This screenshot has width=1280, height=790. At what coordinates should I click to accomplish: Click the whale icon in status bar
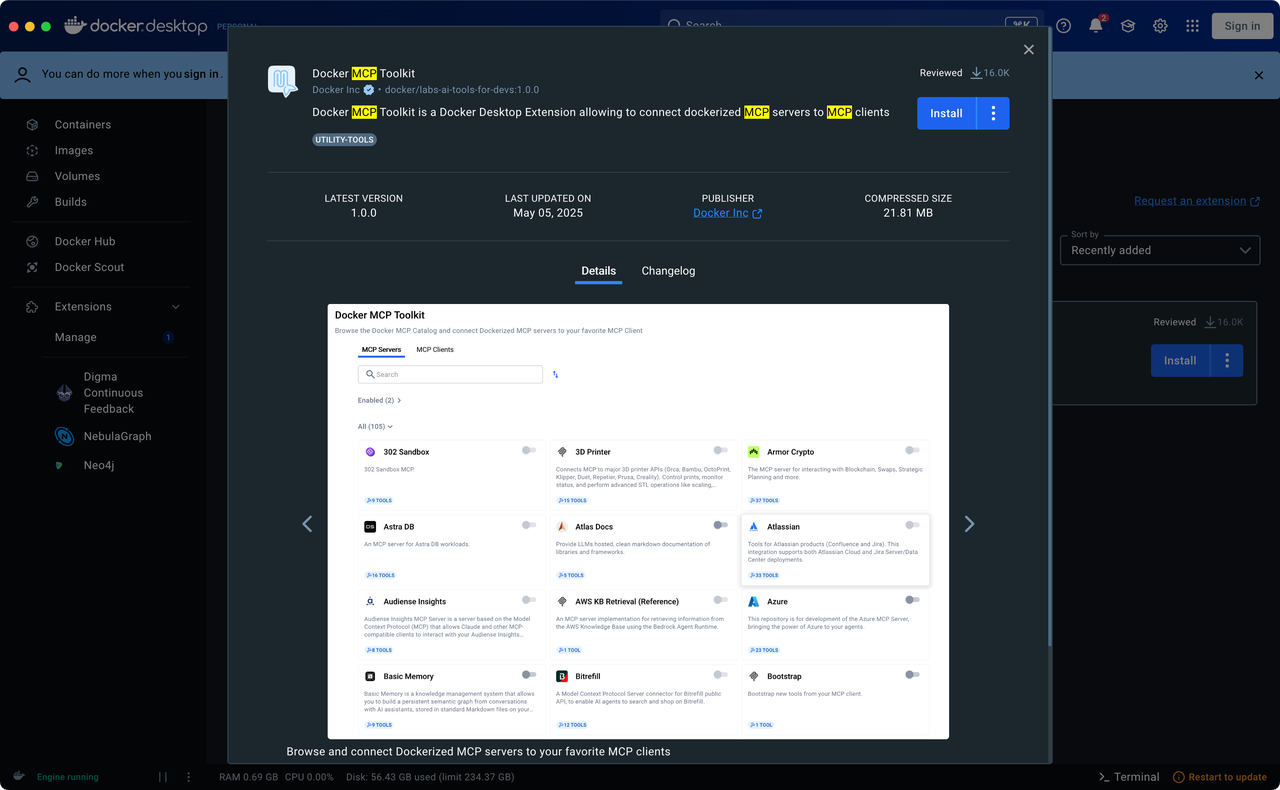(19, 776)
